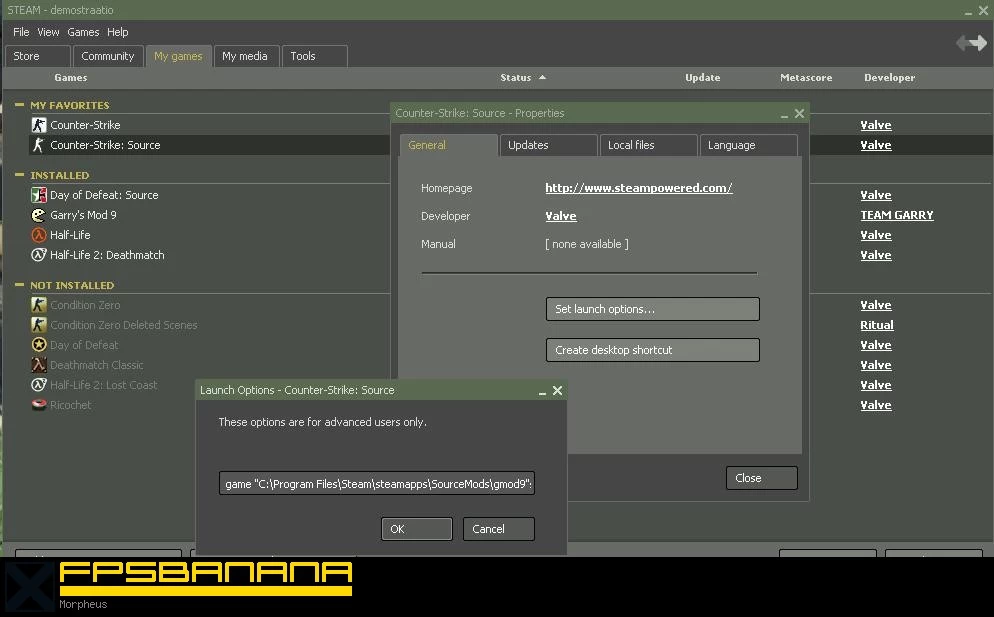Click the Create desktop shortcut button
This screenshot has width=994, height=617.
point(652,350)
